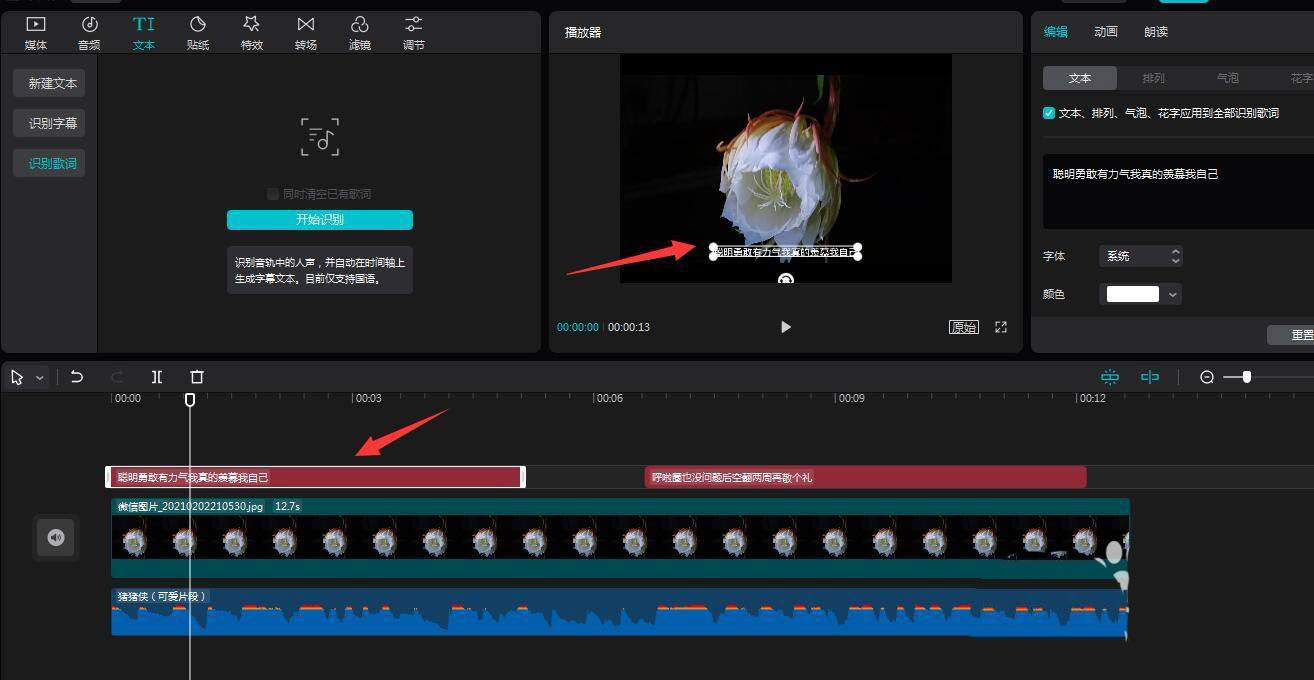
Task: Click the white color swatch
Action: click(x=1132, y=294)
